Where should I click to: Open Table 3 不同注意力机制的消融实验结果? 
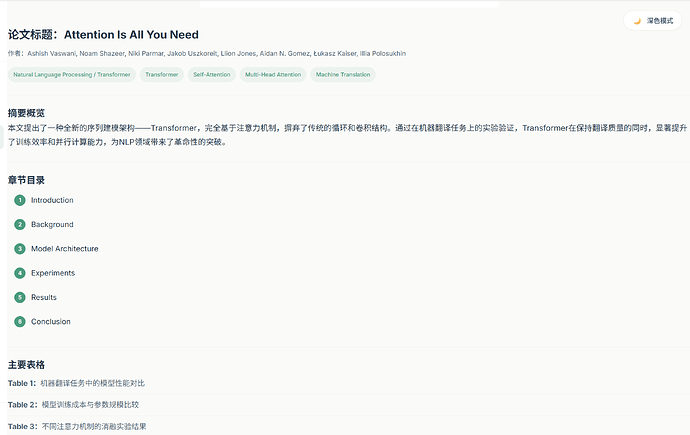pyautogui.click(x=77, y=426)
